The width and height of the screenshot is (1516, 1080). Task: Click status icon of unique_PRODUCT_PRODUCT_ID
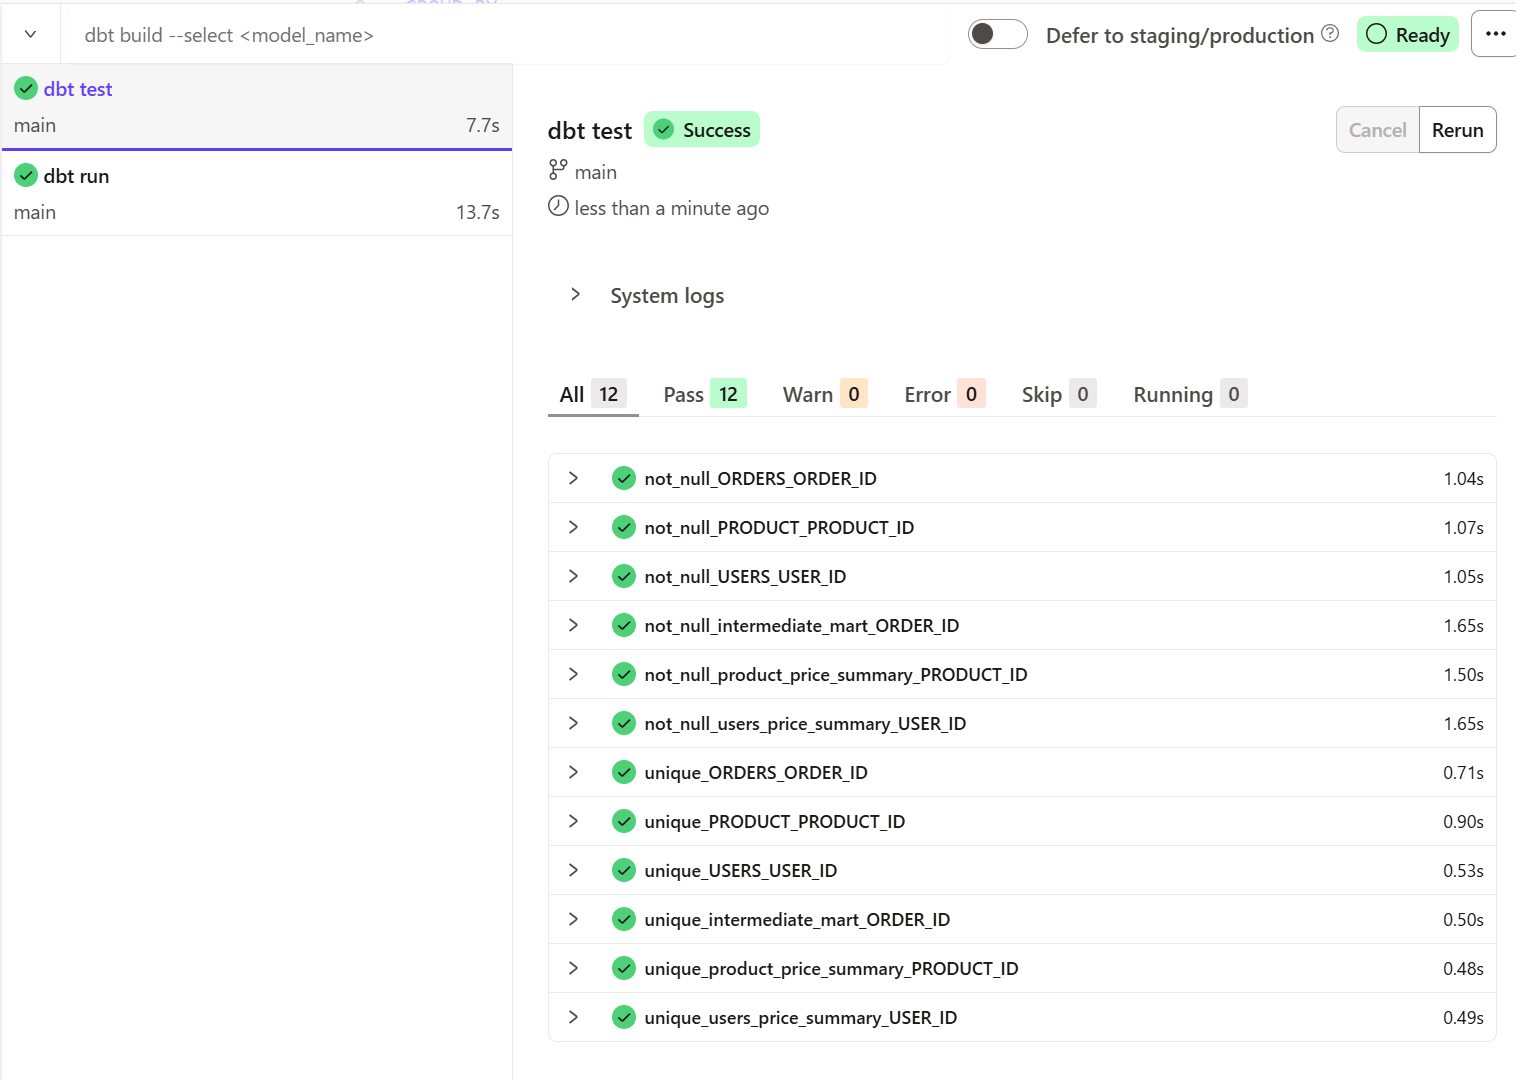click(624, 821)
